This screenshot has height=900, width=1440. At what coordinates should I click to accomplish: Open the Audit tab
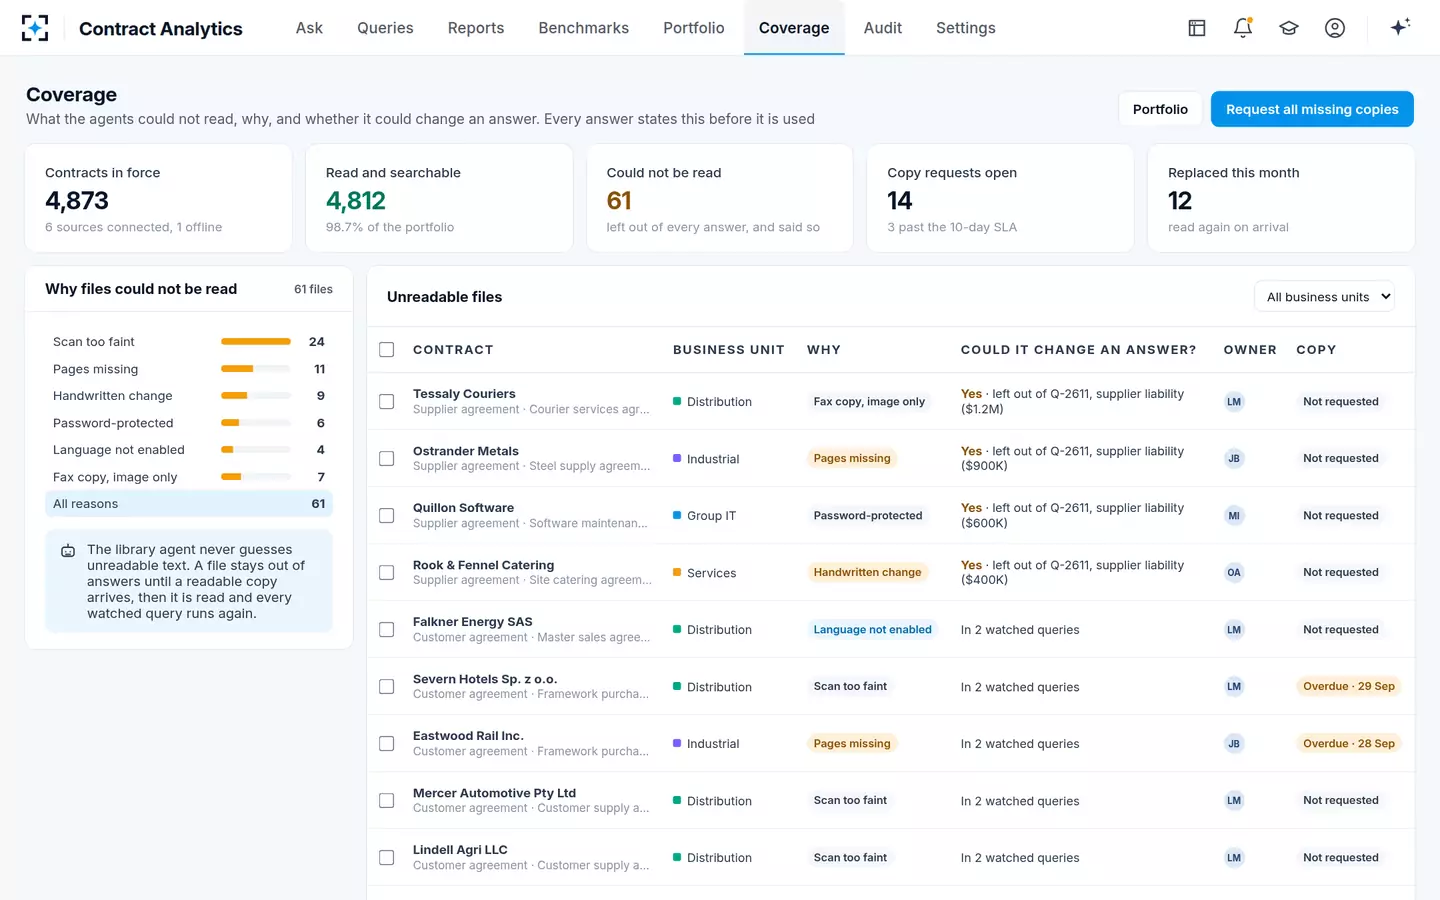[883, 28]
